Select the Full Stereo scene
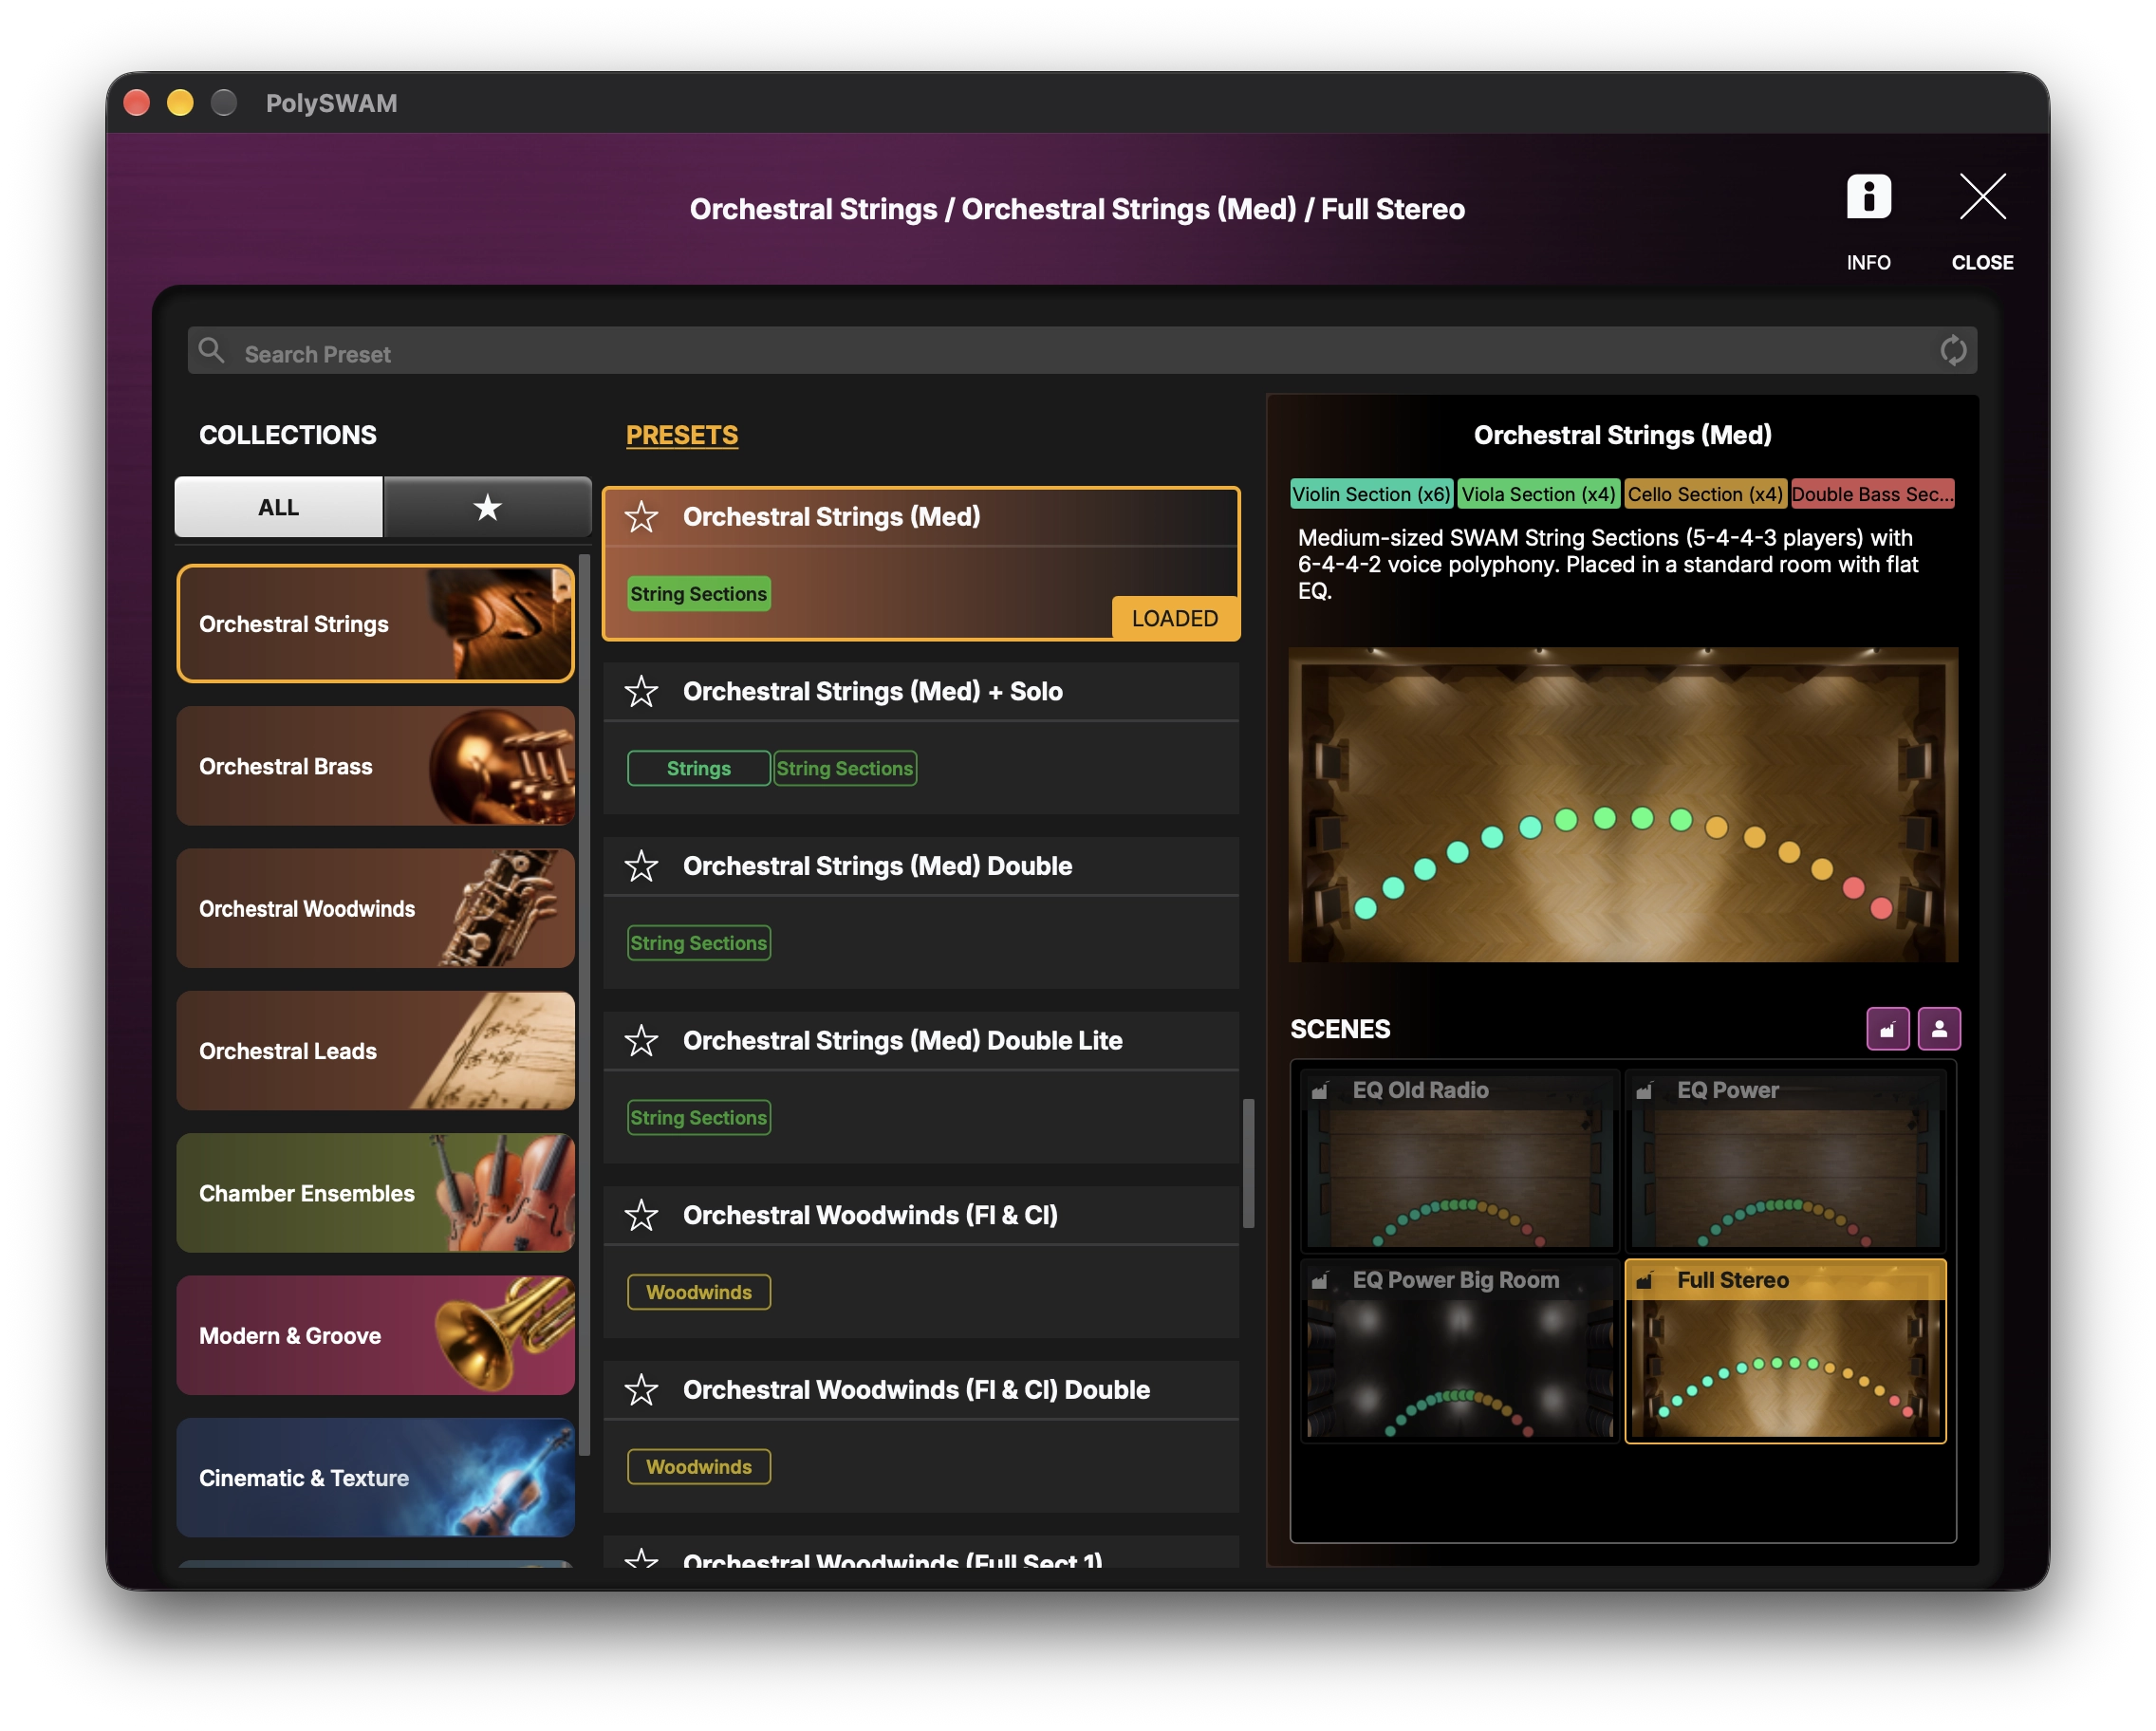Viewport: 2156px width, 1731px height. tap(1785, 1350)
